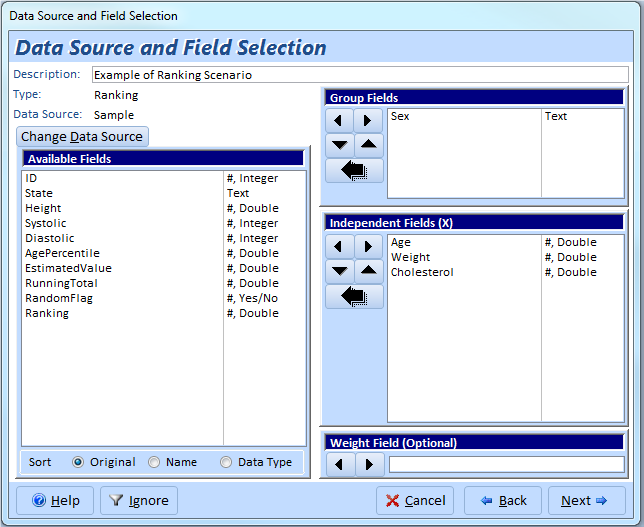644x527 pixels.
Task: Remove field from Independent Fields with left arrow
Action: click(x=340, y=246)
